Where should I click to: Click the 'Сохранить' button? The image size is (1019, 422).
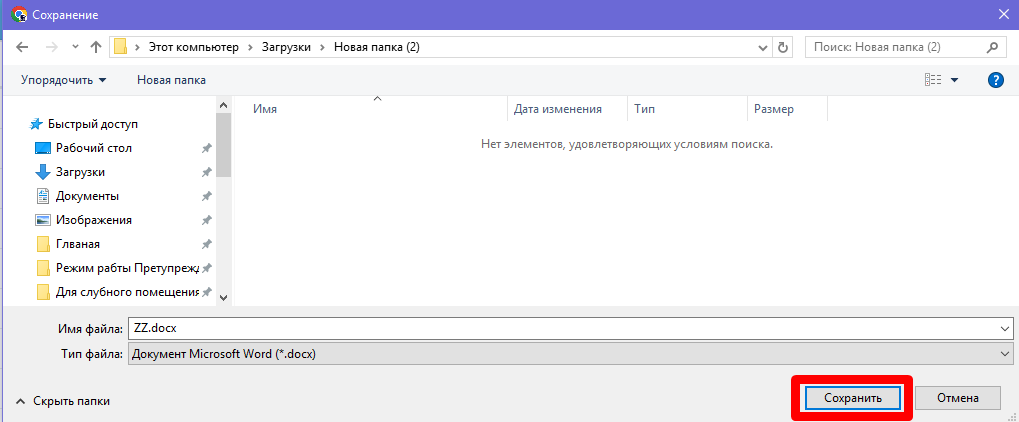click(852, 398)
